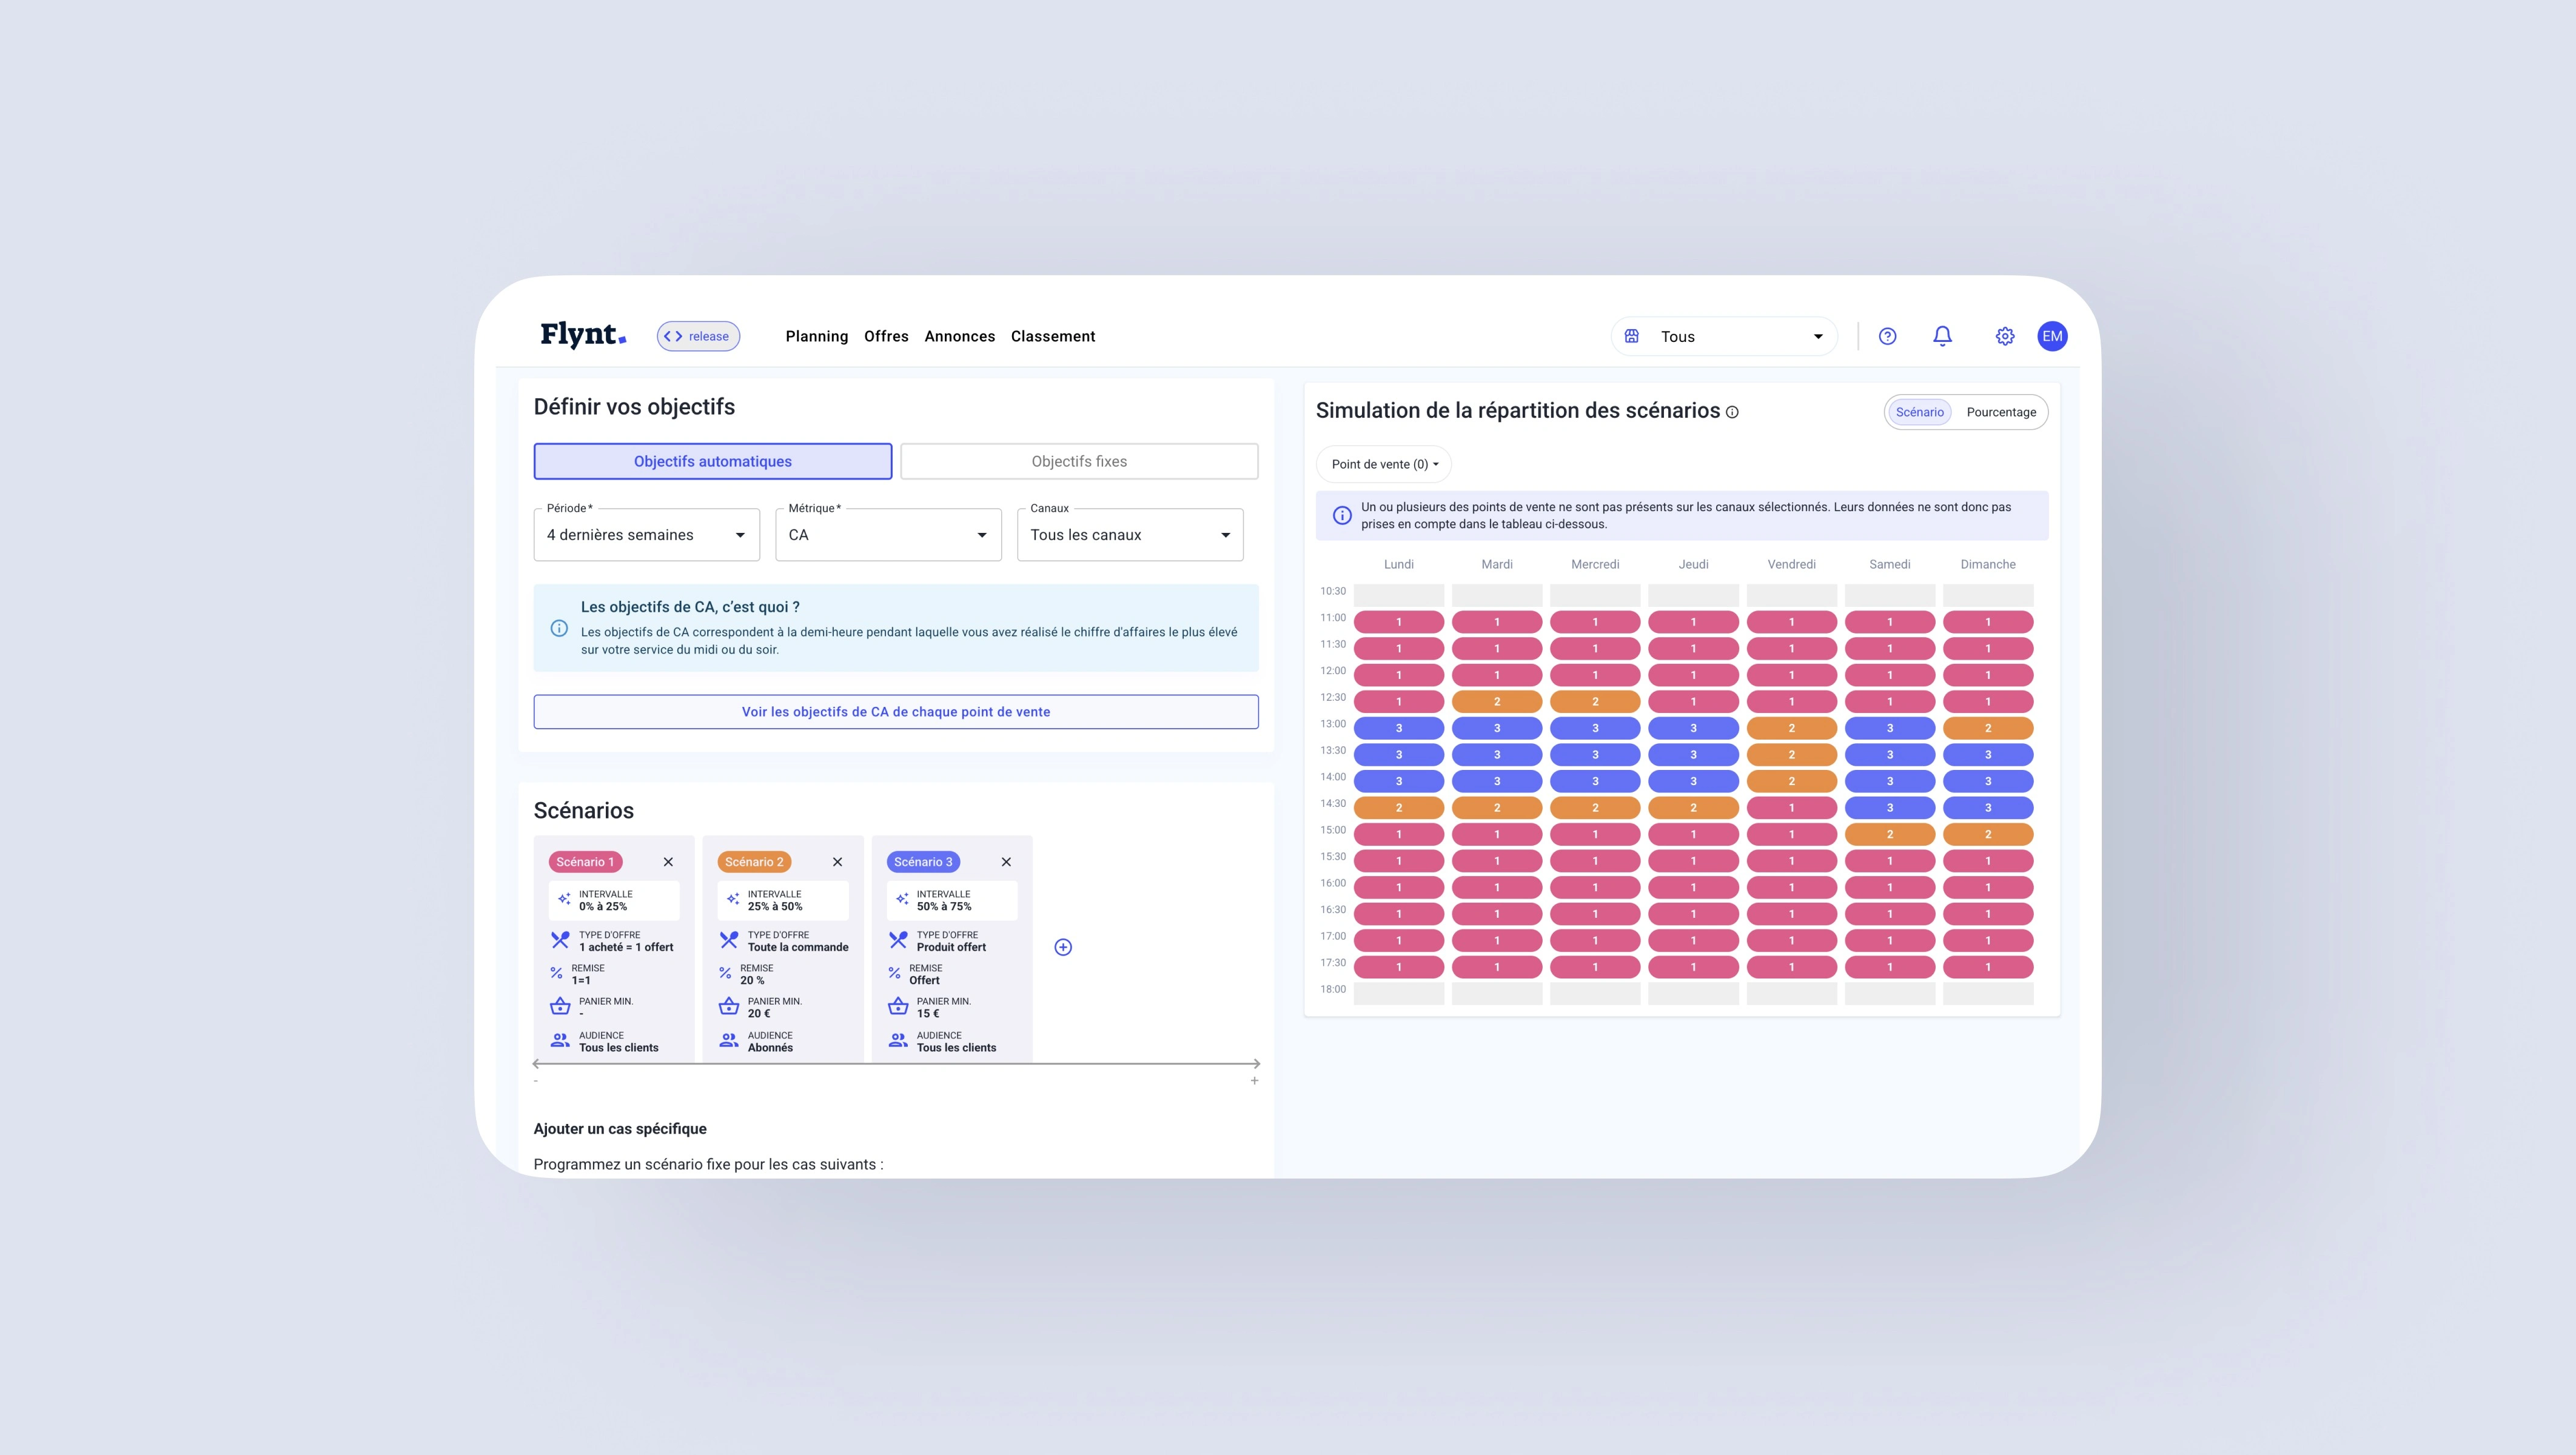Expand the Canaux dropdown
The width and height of the screenshot is (2576, 1455).
(x=1130, y=535)
